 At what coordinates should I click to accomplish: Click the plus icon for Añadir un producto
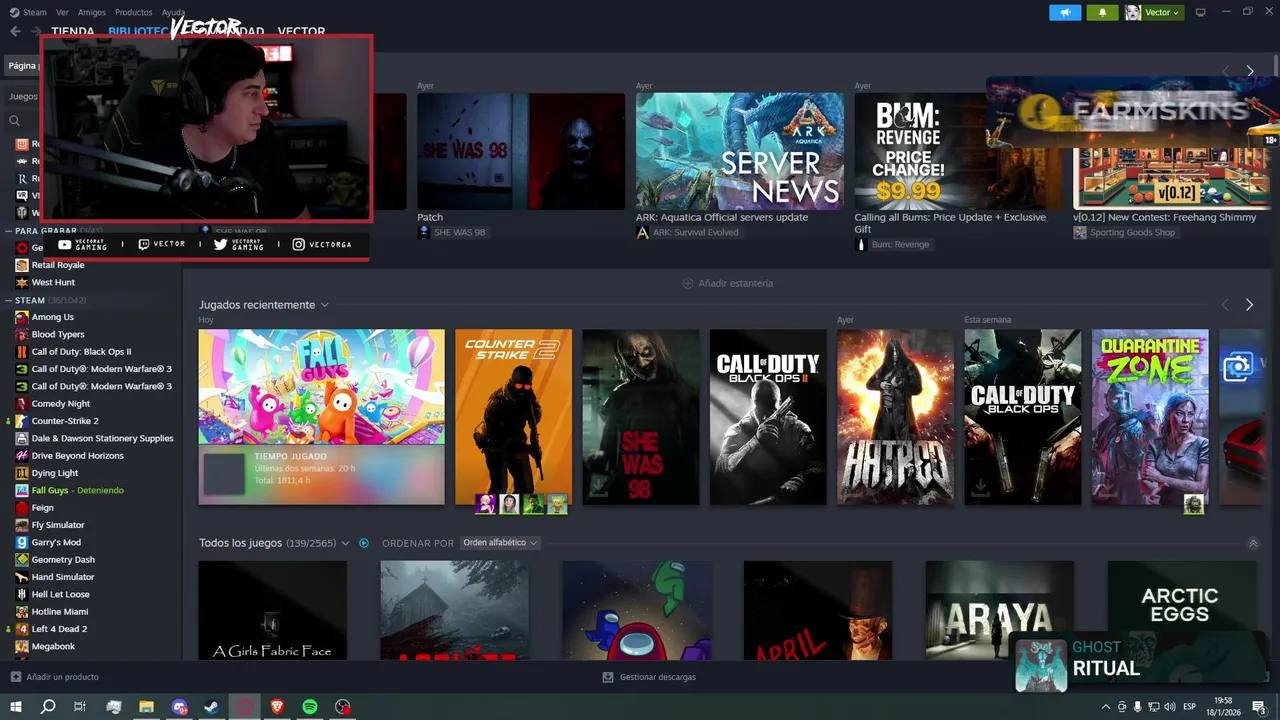coord(15,677)
